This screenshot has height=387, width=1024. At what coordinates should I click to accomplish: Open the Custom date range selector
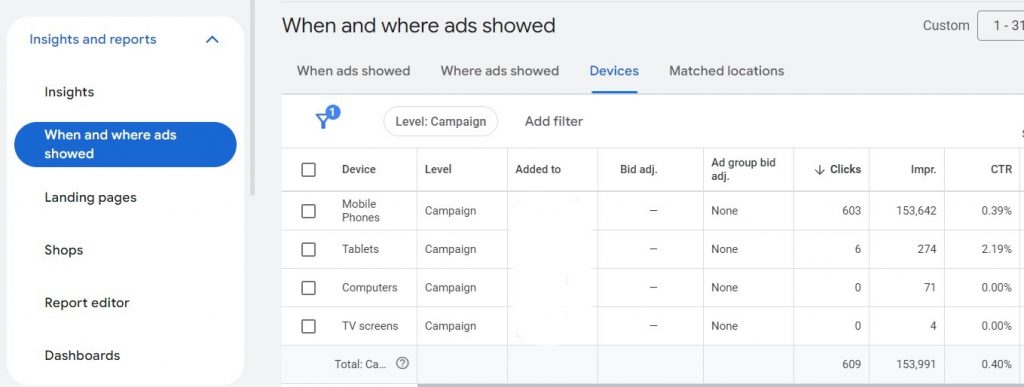point(1000,26)
